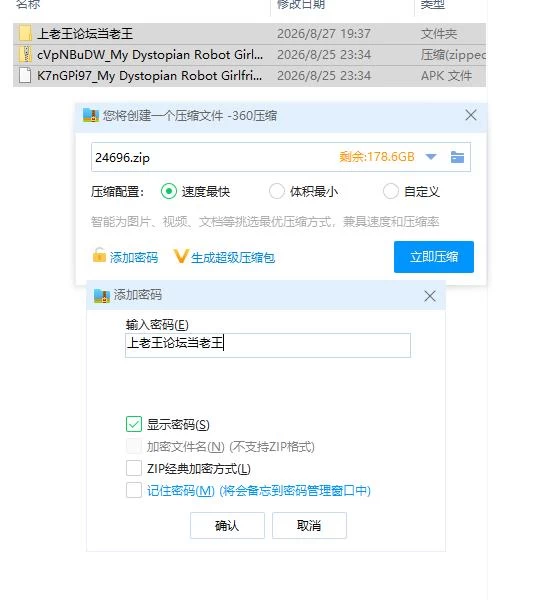This screenshot has height=600, width=547.
Task: Select the 自定义 radio button
Action: (x=391, y=191)
